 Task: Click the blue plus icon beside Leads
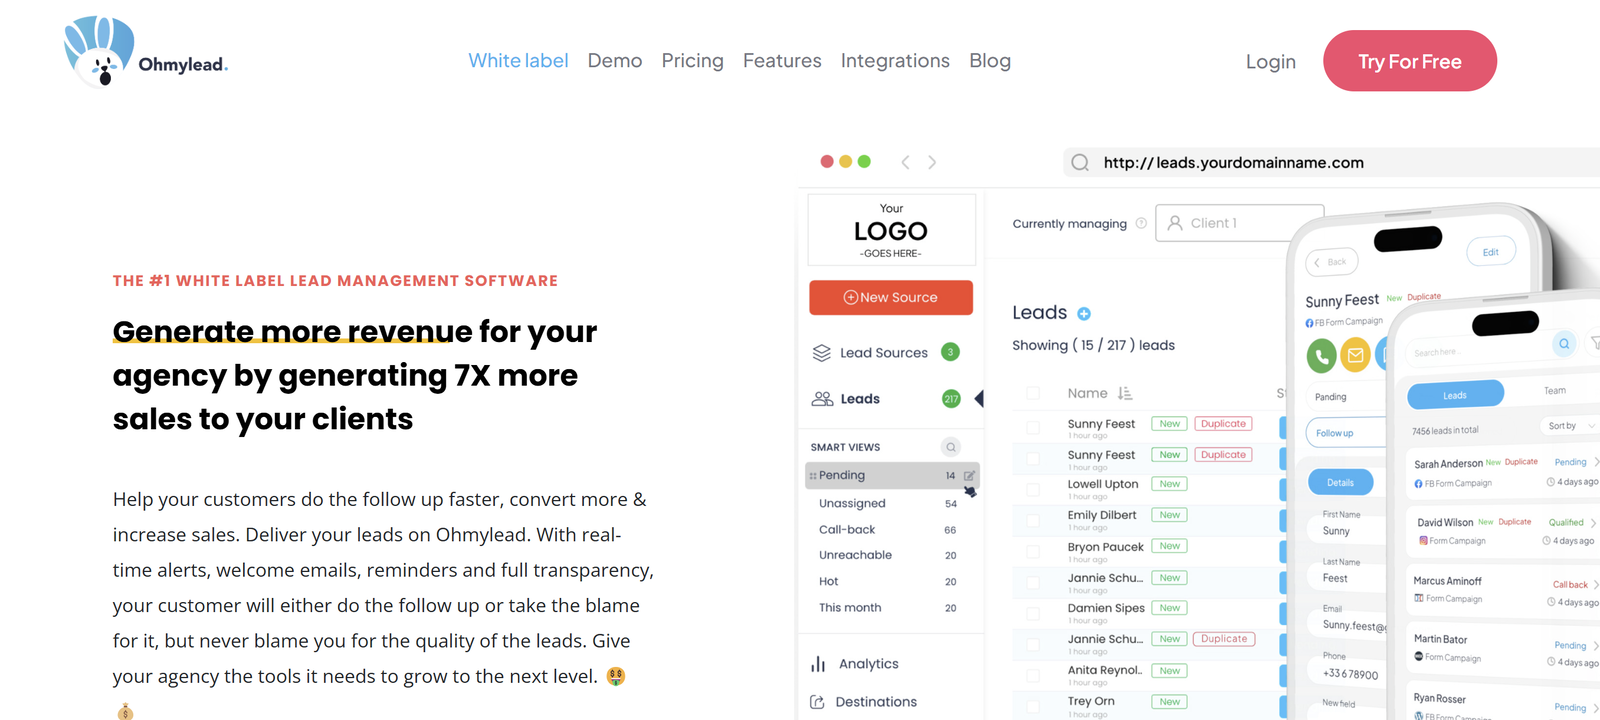click(1084, 314)
